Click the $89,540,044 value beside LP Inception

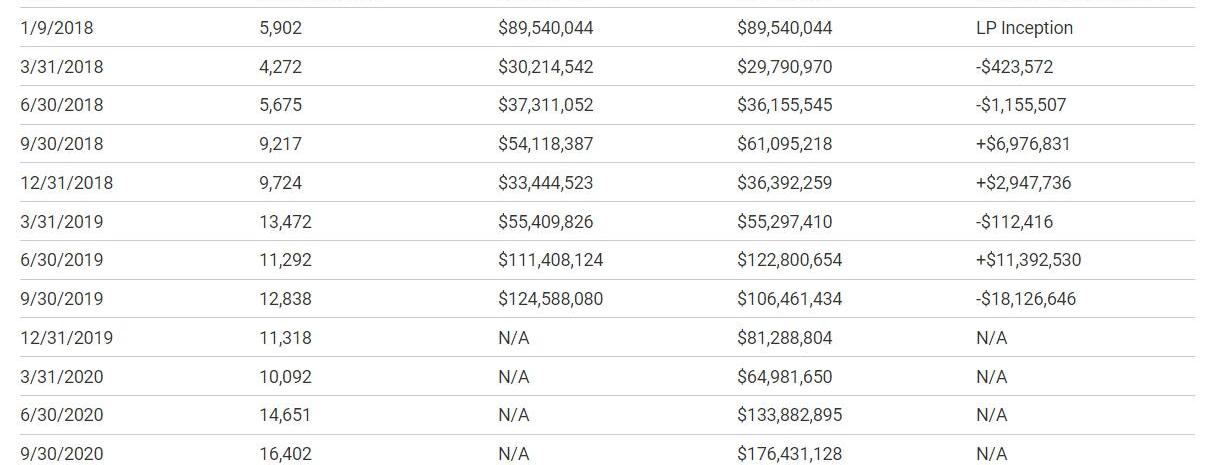click(x=784, y=28)
